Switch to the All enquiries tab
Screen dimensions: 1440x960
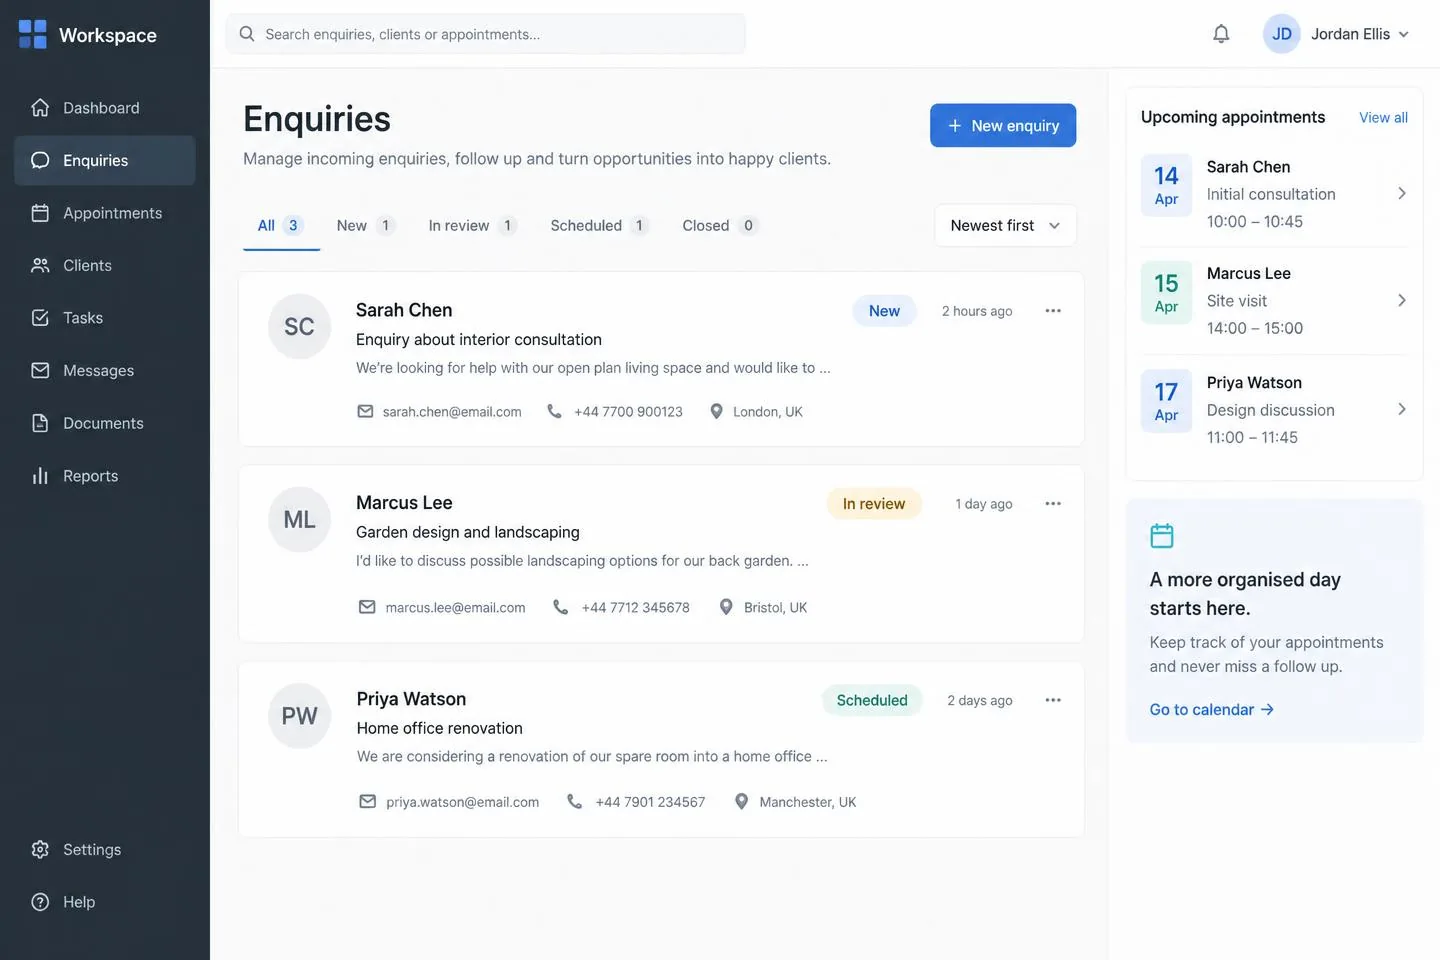[281, 226]
